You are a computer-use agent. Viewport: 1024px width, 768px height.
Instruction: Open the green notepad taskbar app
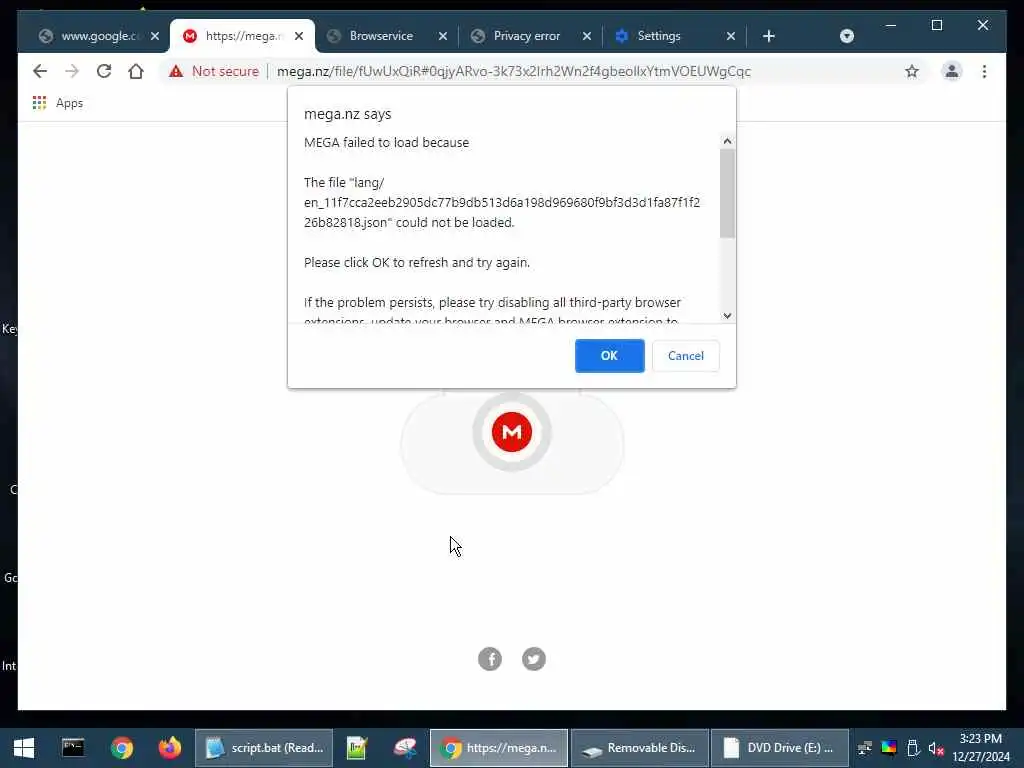[x=357, y=748]
